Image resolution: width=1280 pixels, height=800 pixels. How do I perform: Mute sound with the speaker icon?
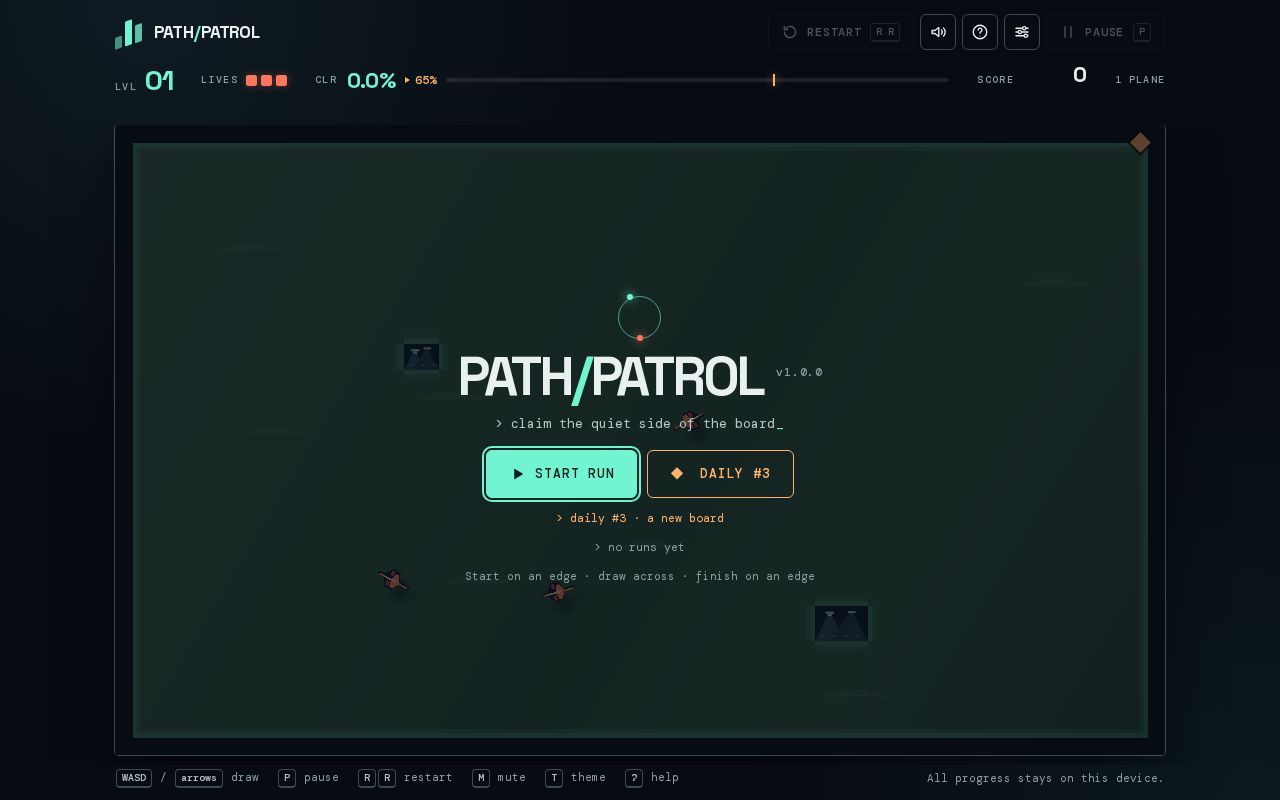pyautogui.click(x=938, y=32)
